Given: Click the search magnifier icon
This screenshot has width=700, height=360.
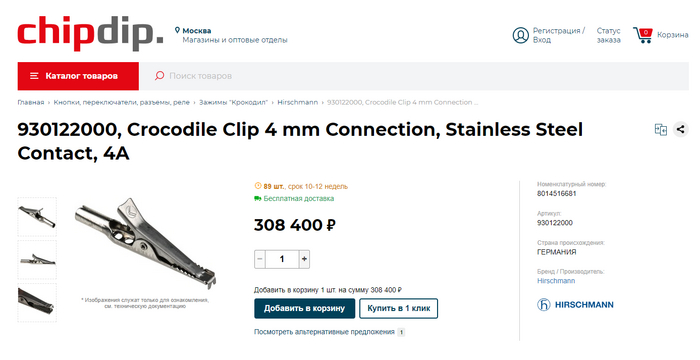Looking at the screenshot, I should (159, 75).
